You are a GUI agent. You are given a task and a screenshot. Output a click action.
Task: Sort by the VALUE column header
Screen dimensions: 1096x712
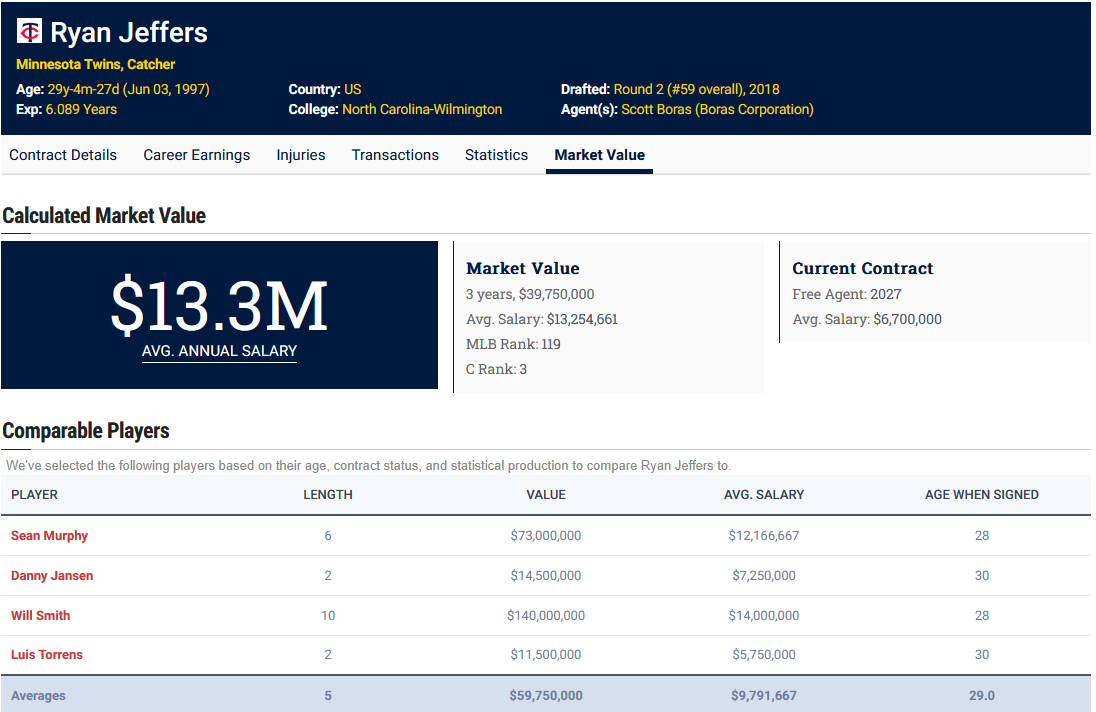pos(546,495)
